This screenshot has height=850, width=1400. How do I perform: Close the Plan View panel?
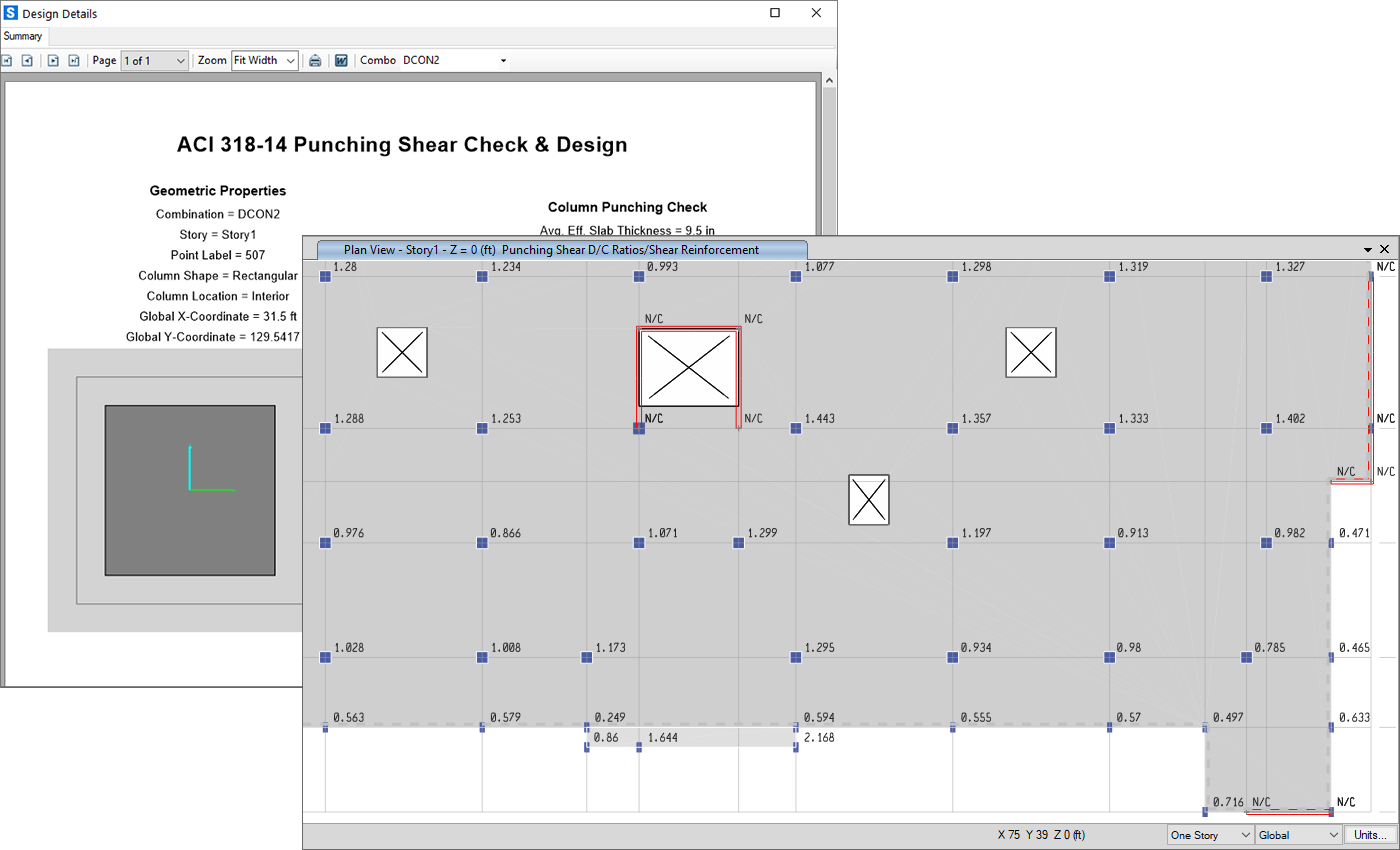(x=1385, y=249)
